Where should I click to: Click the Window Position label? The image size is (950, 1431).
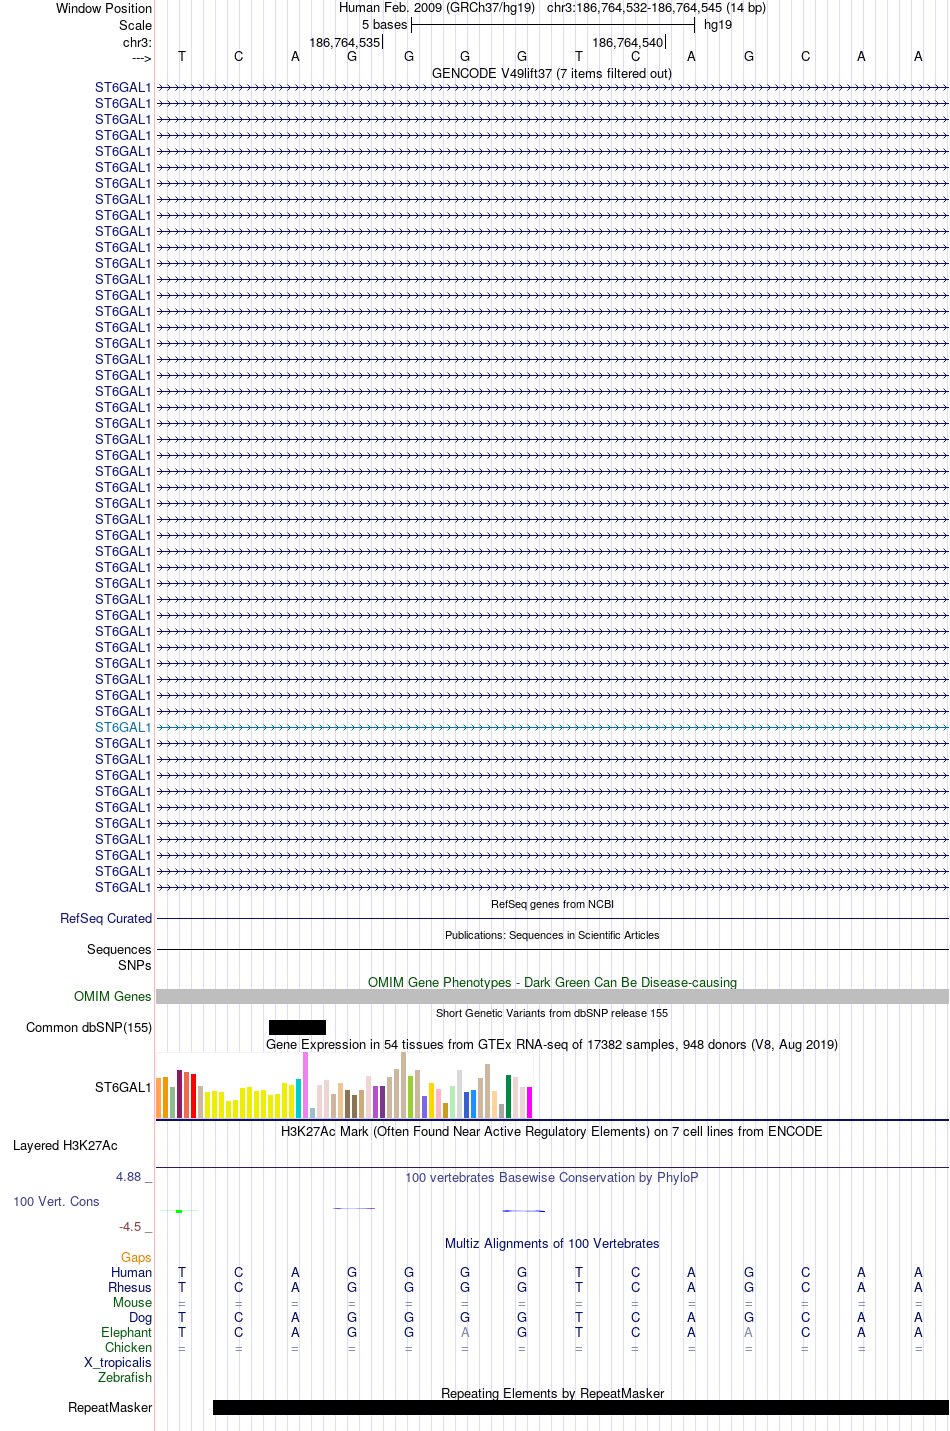pos(104,8)
